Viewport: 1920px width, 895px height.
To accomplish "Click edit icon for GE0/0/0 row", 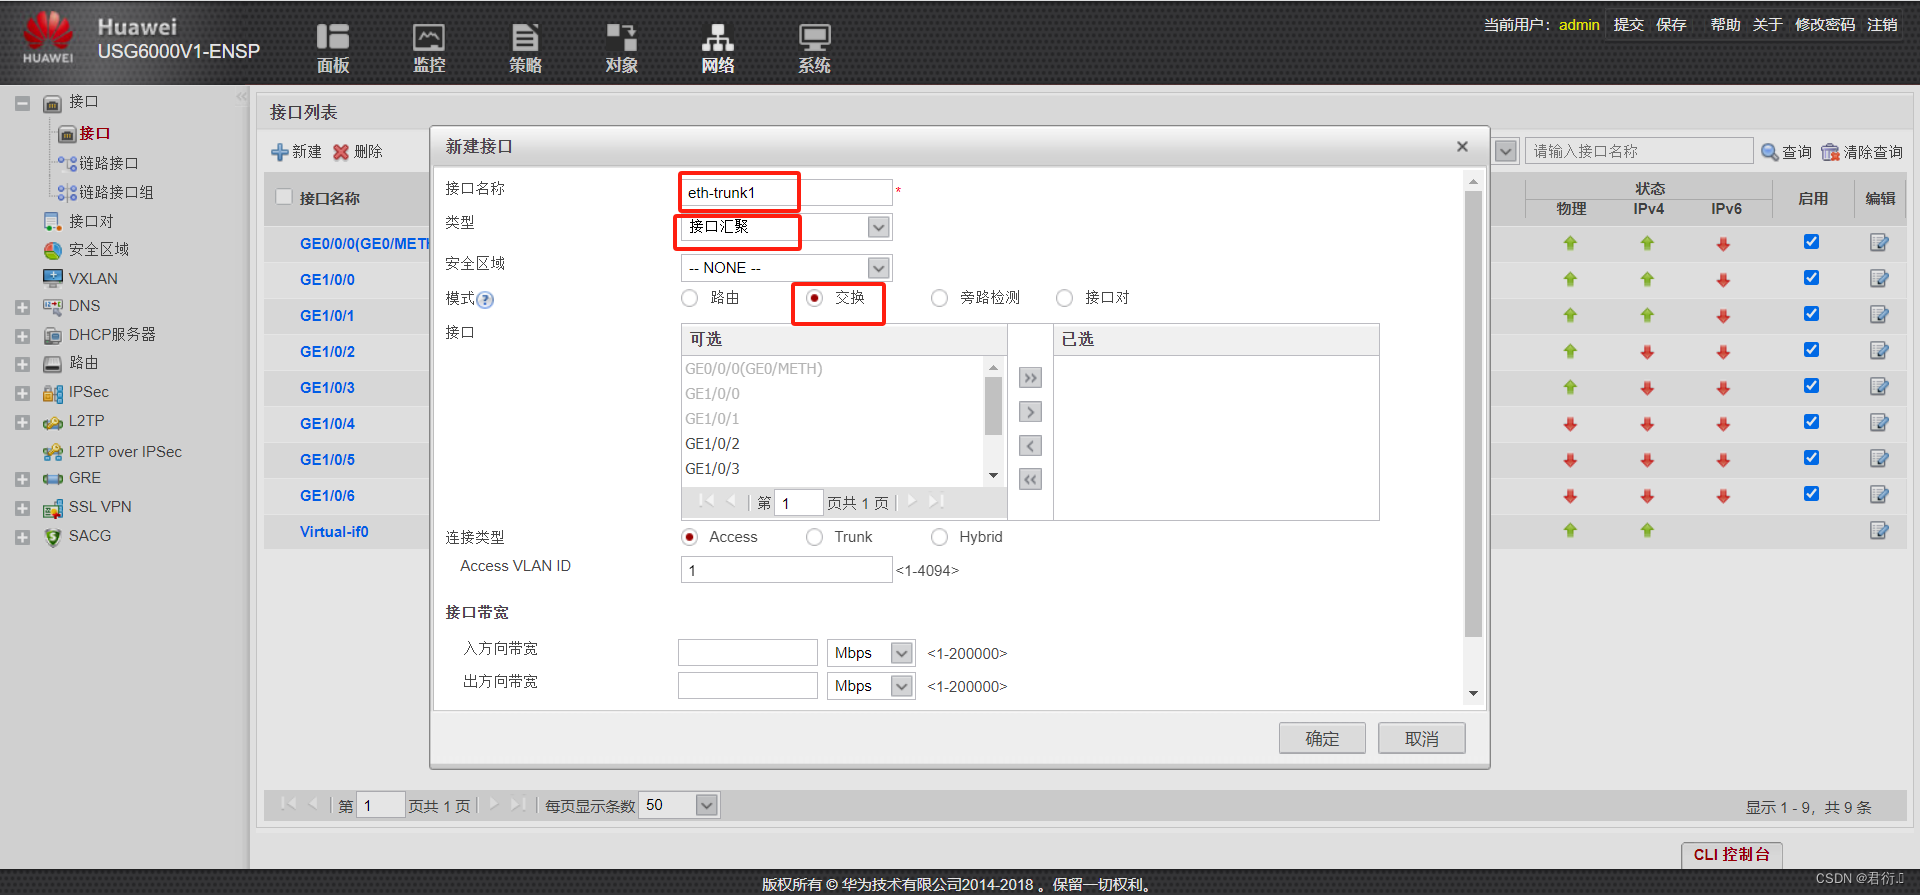I will coord(1879,243).
